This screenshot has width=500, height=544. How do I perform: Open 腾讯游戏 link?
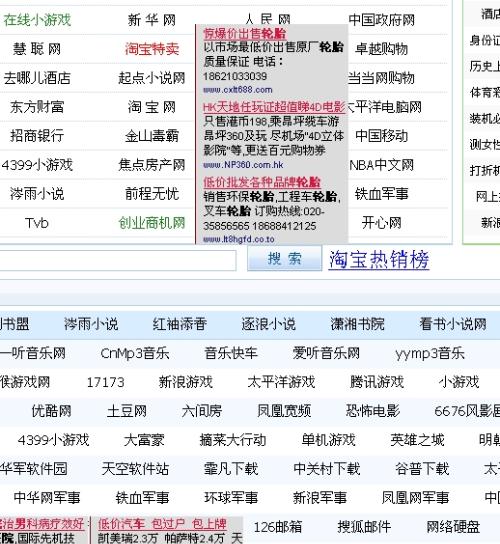[x=377, y=382]
